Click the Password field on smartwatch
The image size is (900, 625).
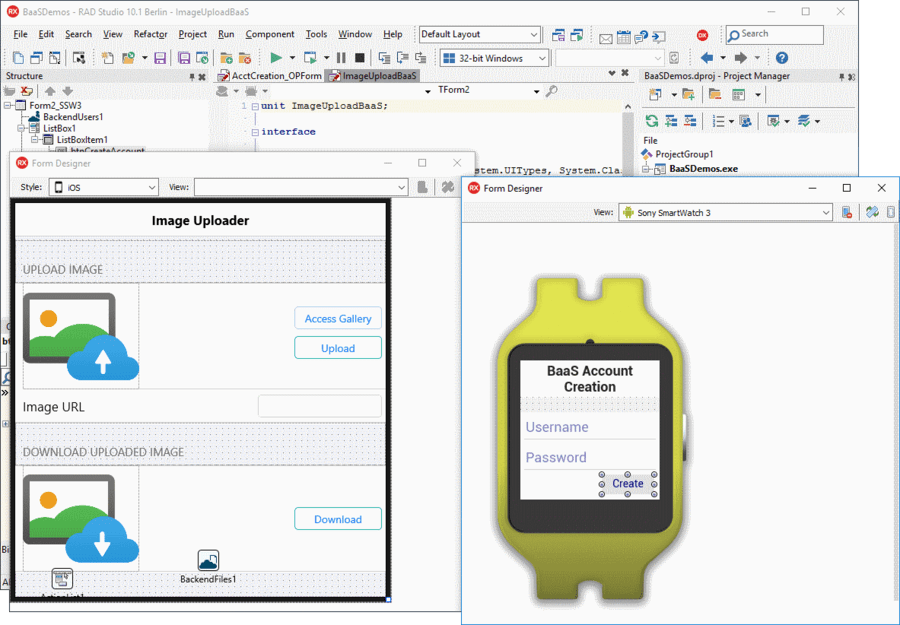click(x=589, y=457)
